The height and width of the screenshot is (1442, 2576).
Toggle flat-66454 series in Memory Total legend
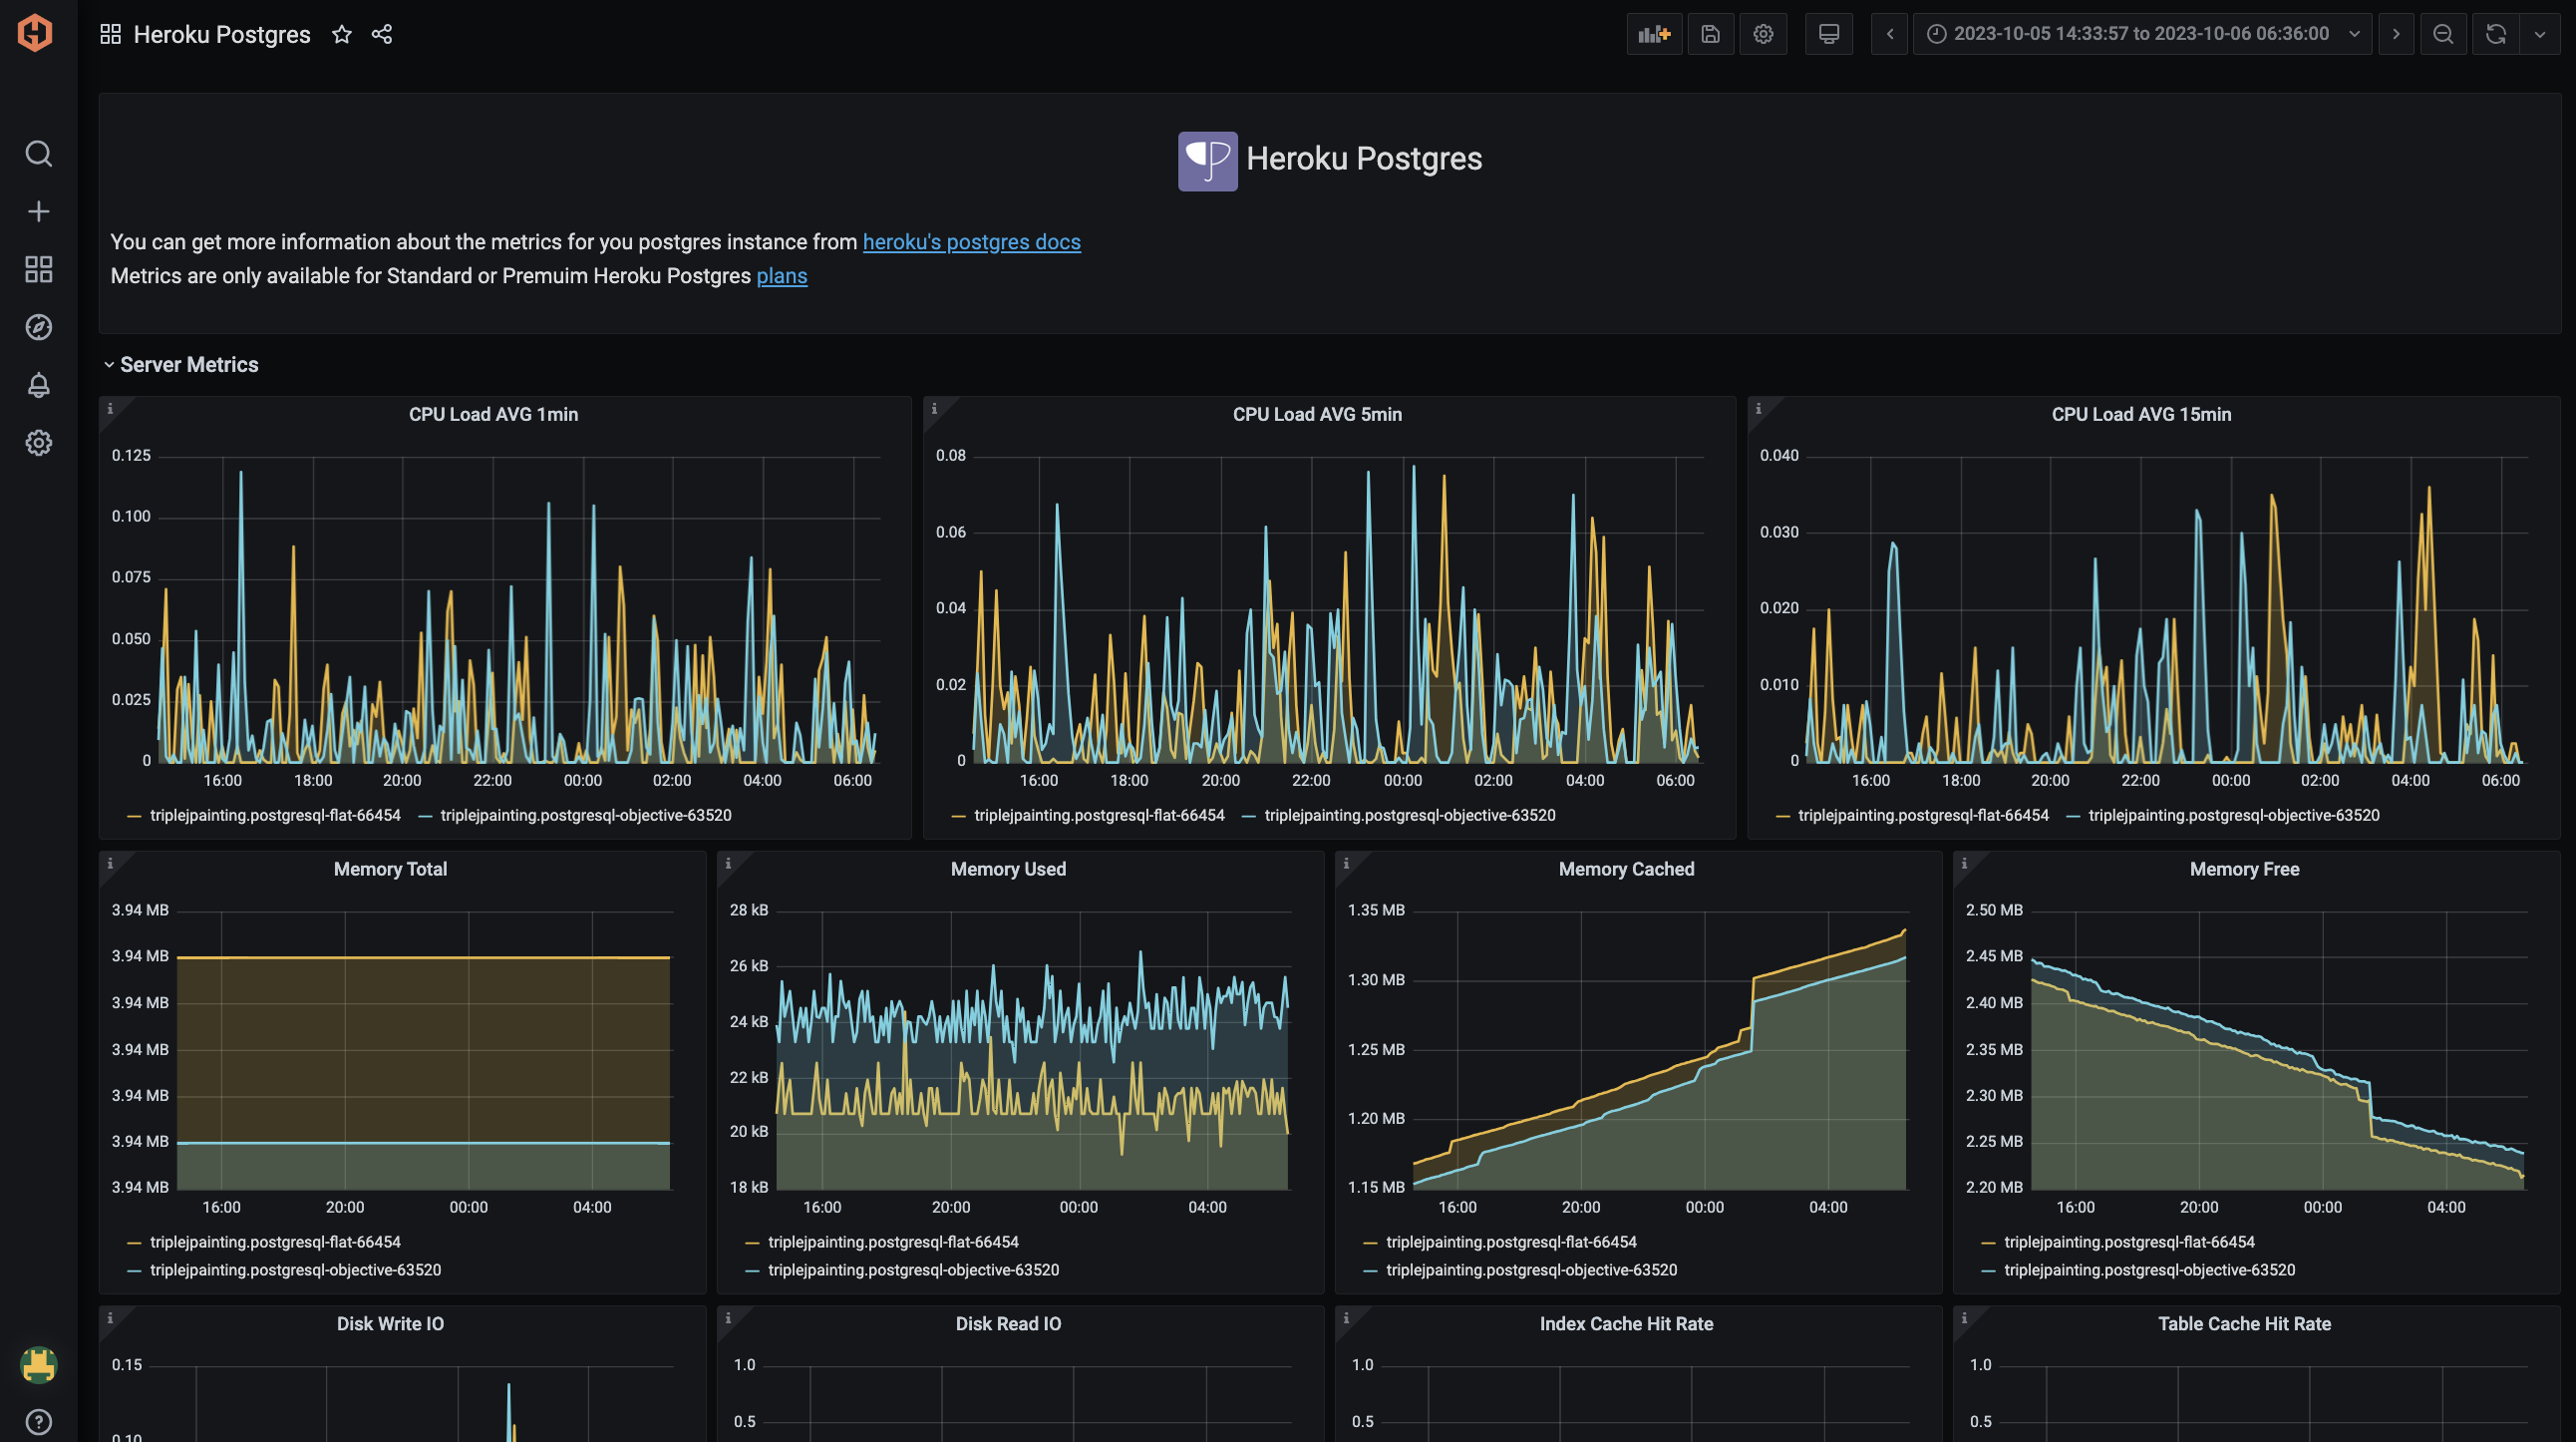pos(275,1242)
